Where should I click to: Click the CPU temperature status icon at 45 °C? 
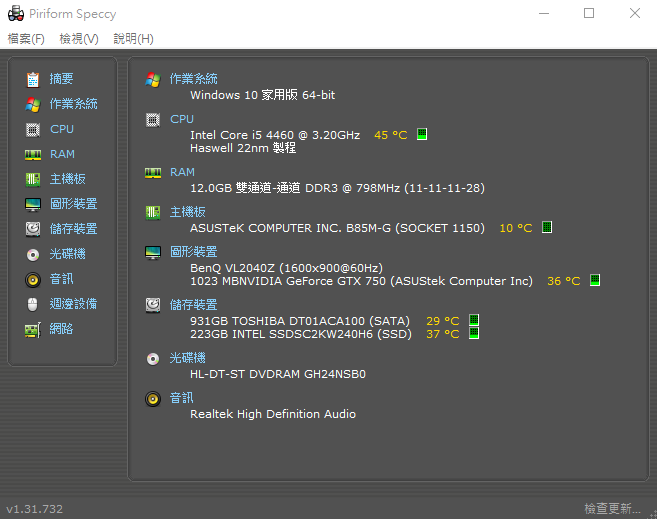point(422,134)
